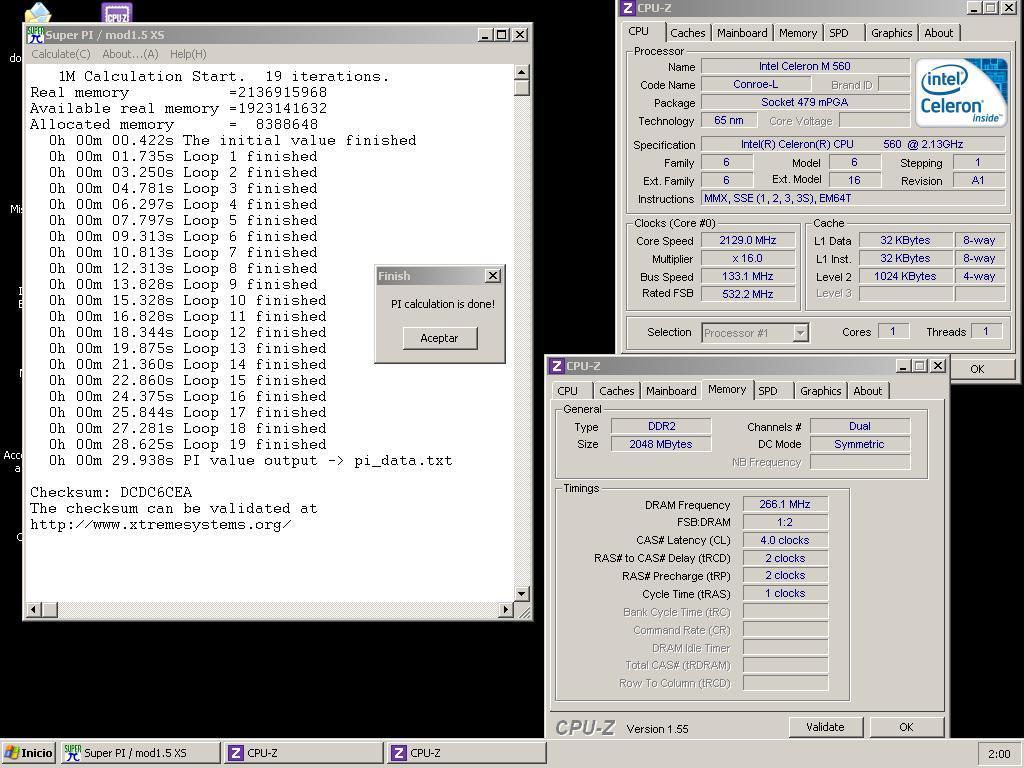Image resolution: width=1024 pixels, height=768 pixels.
Task: Click the Super PI vertical scrollbar thumb
Action: 522,88
